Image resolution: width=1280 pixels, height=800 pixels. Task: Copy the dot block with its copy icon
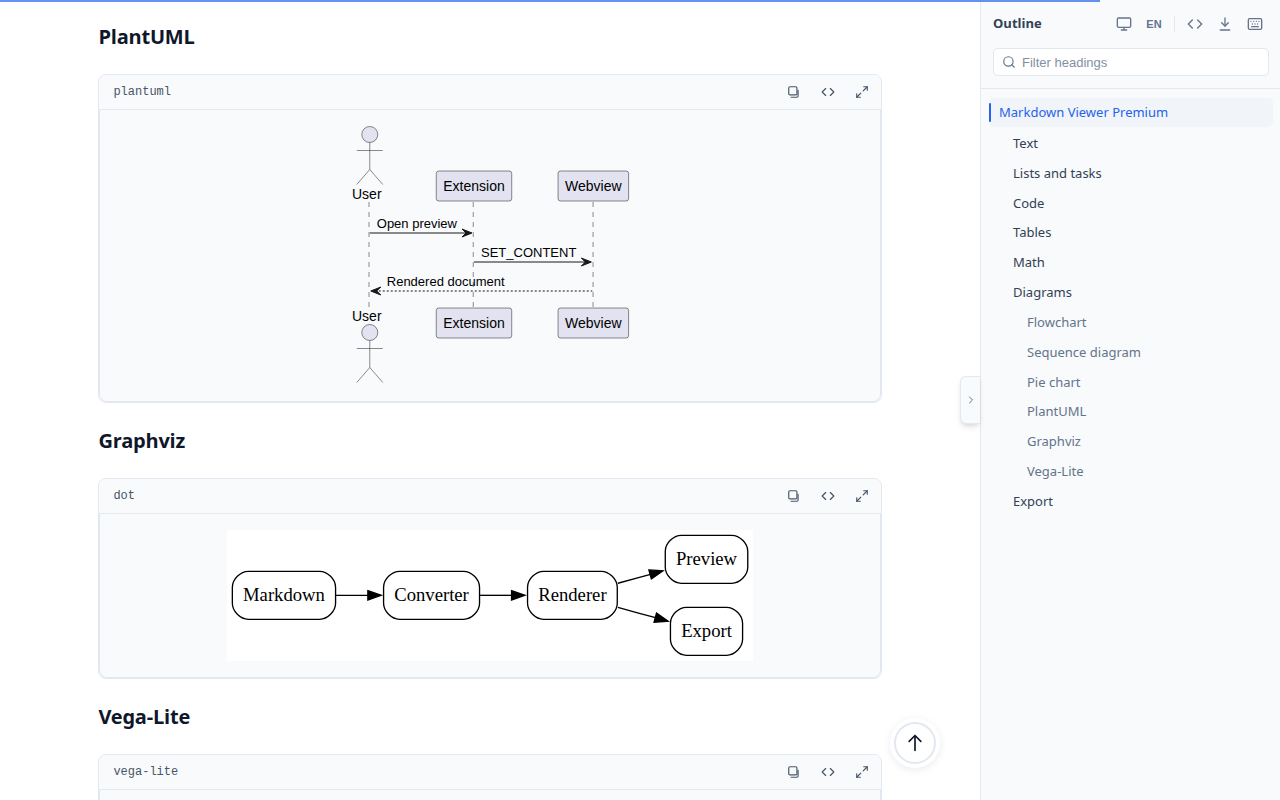tap(794, 496)
